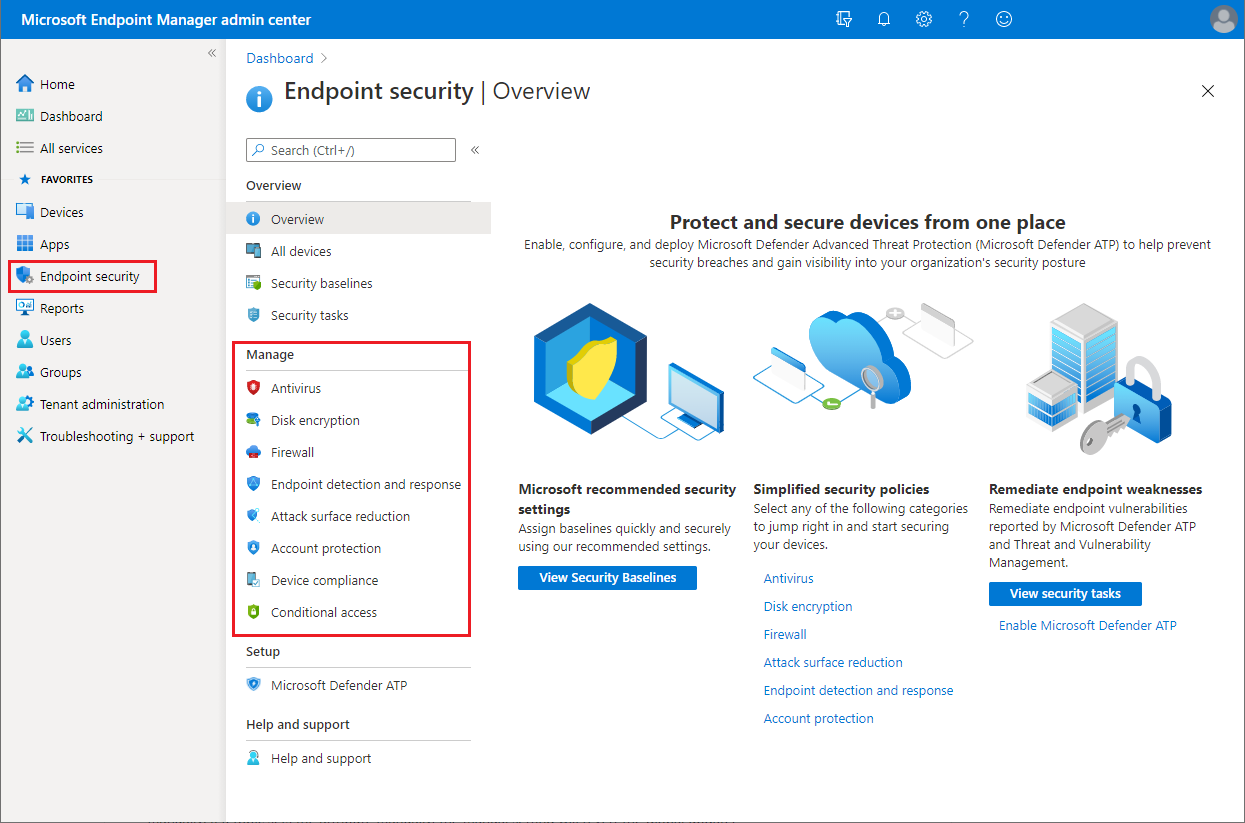
Task: Click the red Antivirus shield icon
Action: [253, 388]
